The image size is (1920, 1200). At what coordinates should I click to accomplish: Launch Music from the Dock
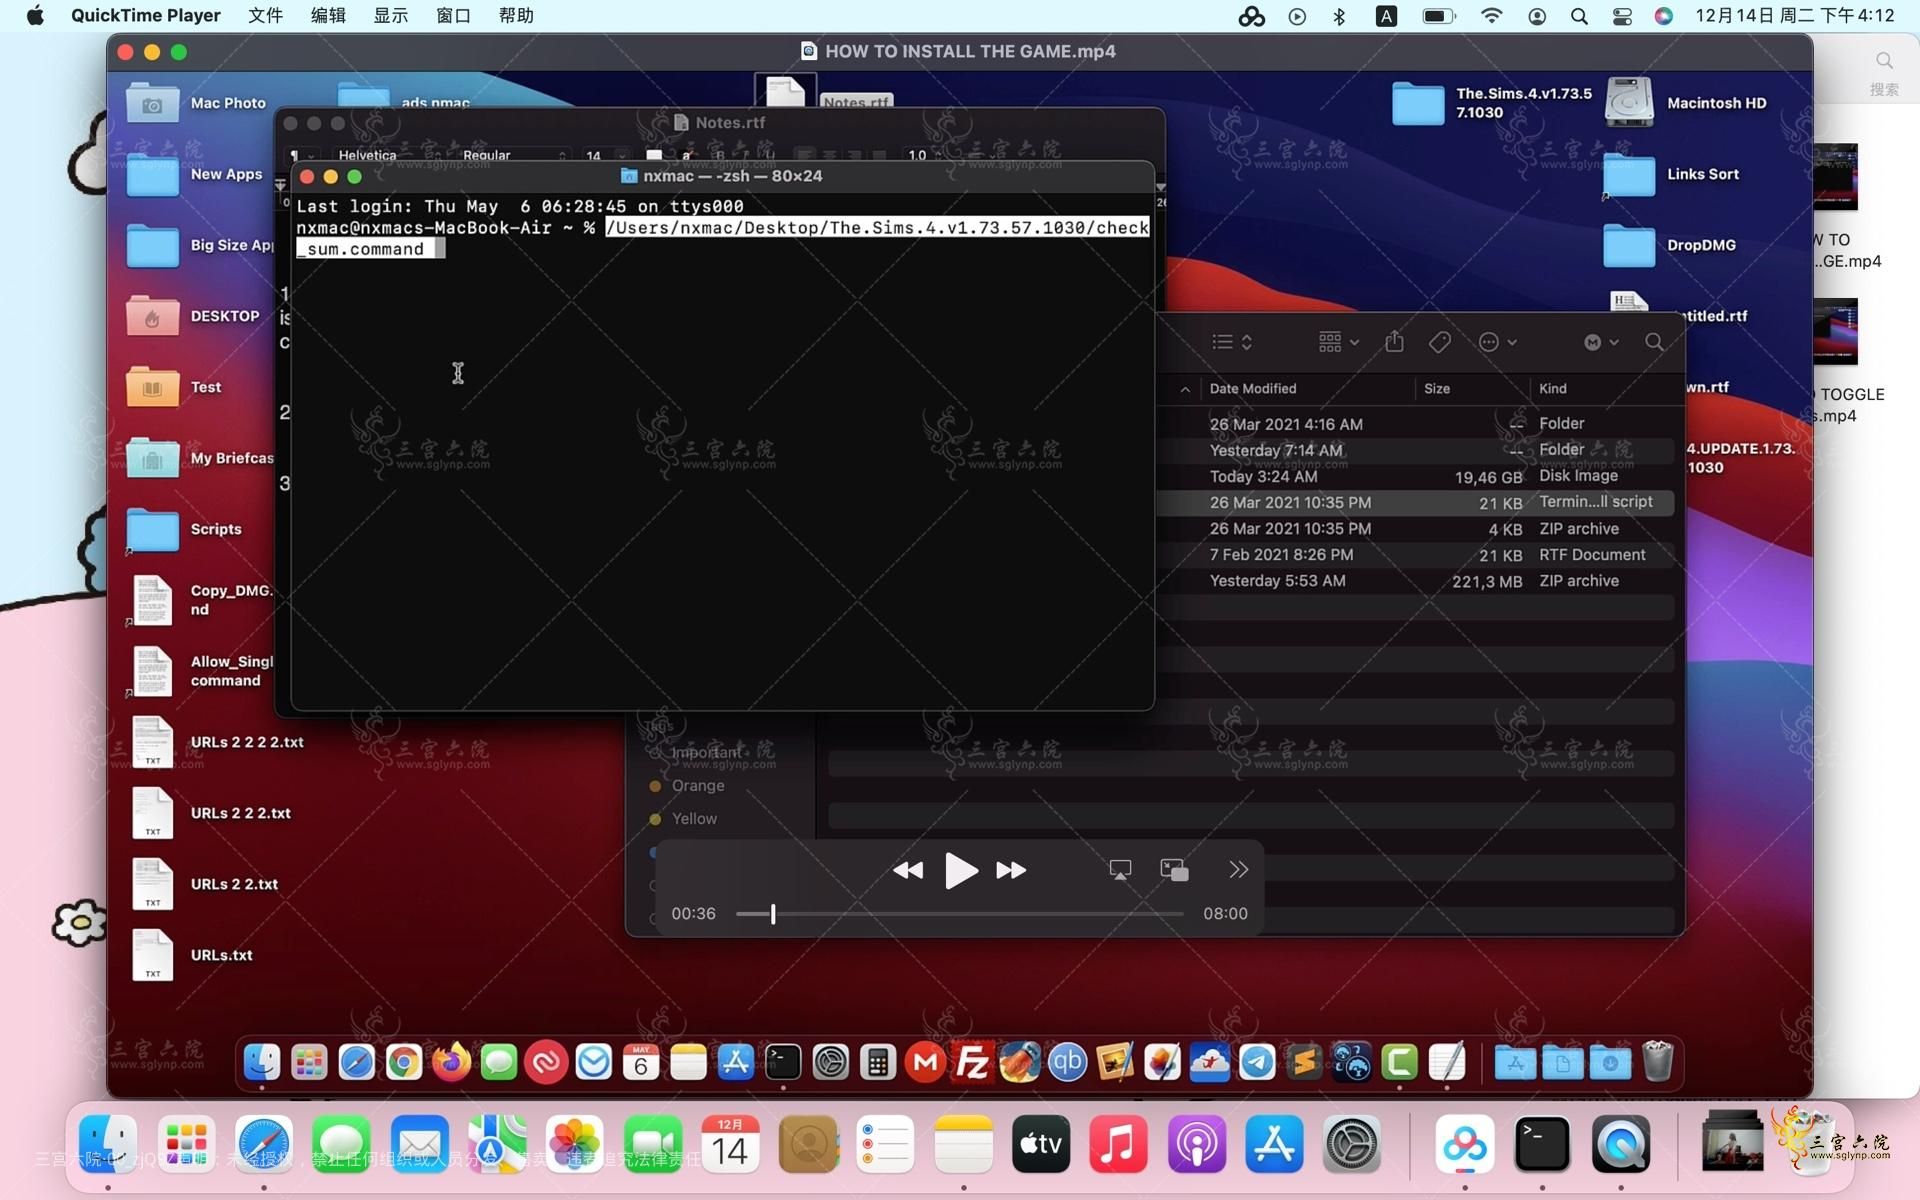(1119, 1143)
